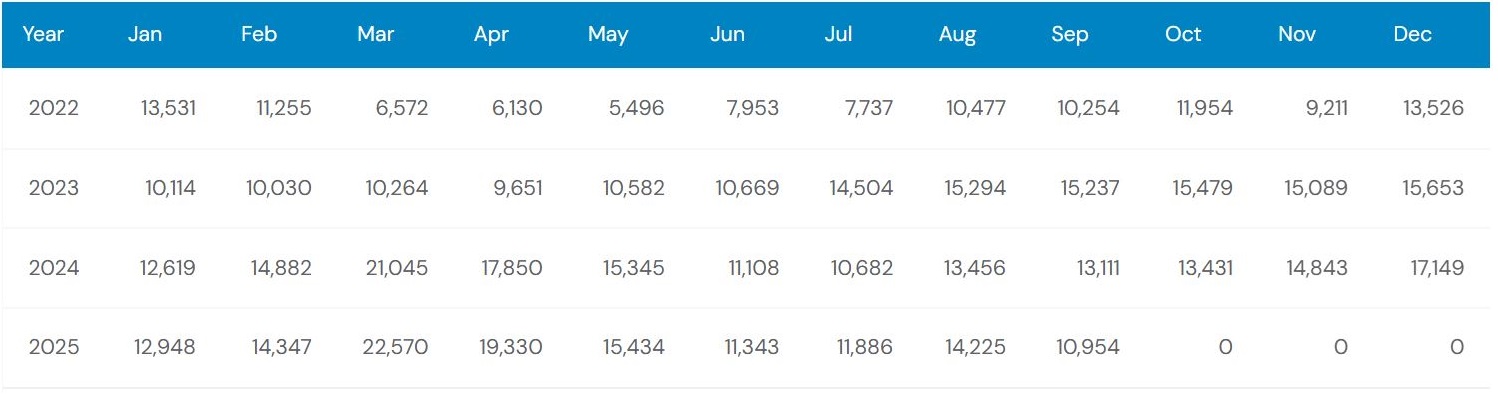Click the 2024 row label
This screenshot has width=1498, height=394.
pos(54,268)
